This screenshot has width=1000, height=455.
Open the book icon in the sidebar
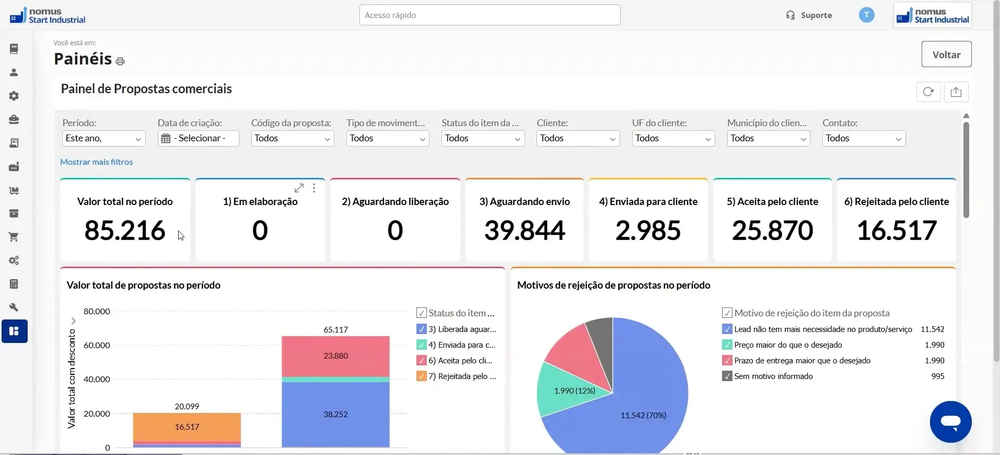14,49
